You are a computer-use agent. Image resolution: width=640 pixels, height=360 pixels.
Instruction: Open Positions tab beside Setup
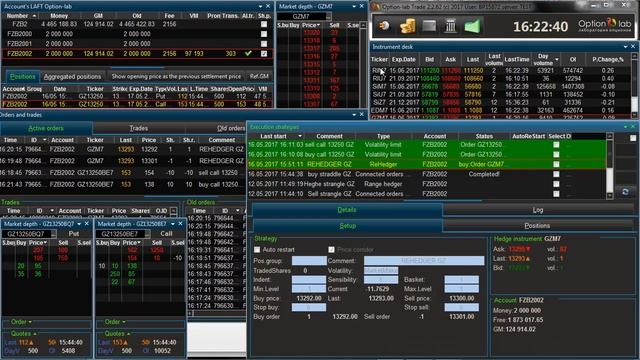pos(537,226)
